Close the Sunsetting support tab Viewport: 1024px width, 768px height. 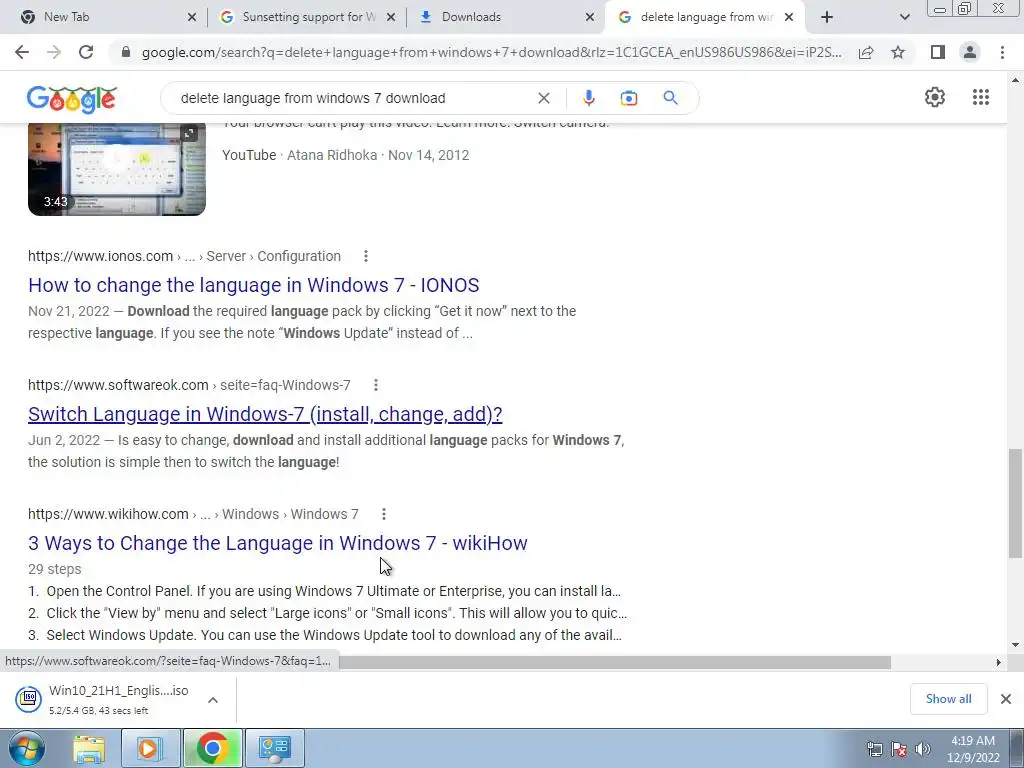(x=391, y=17)
